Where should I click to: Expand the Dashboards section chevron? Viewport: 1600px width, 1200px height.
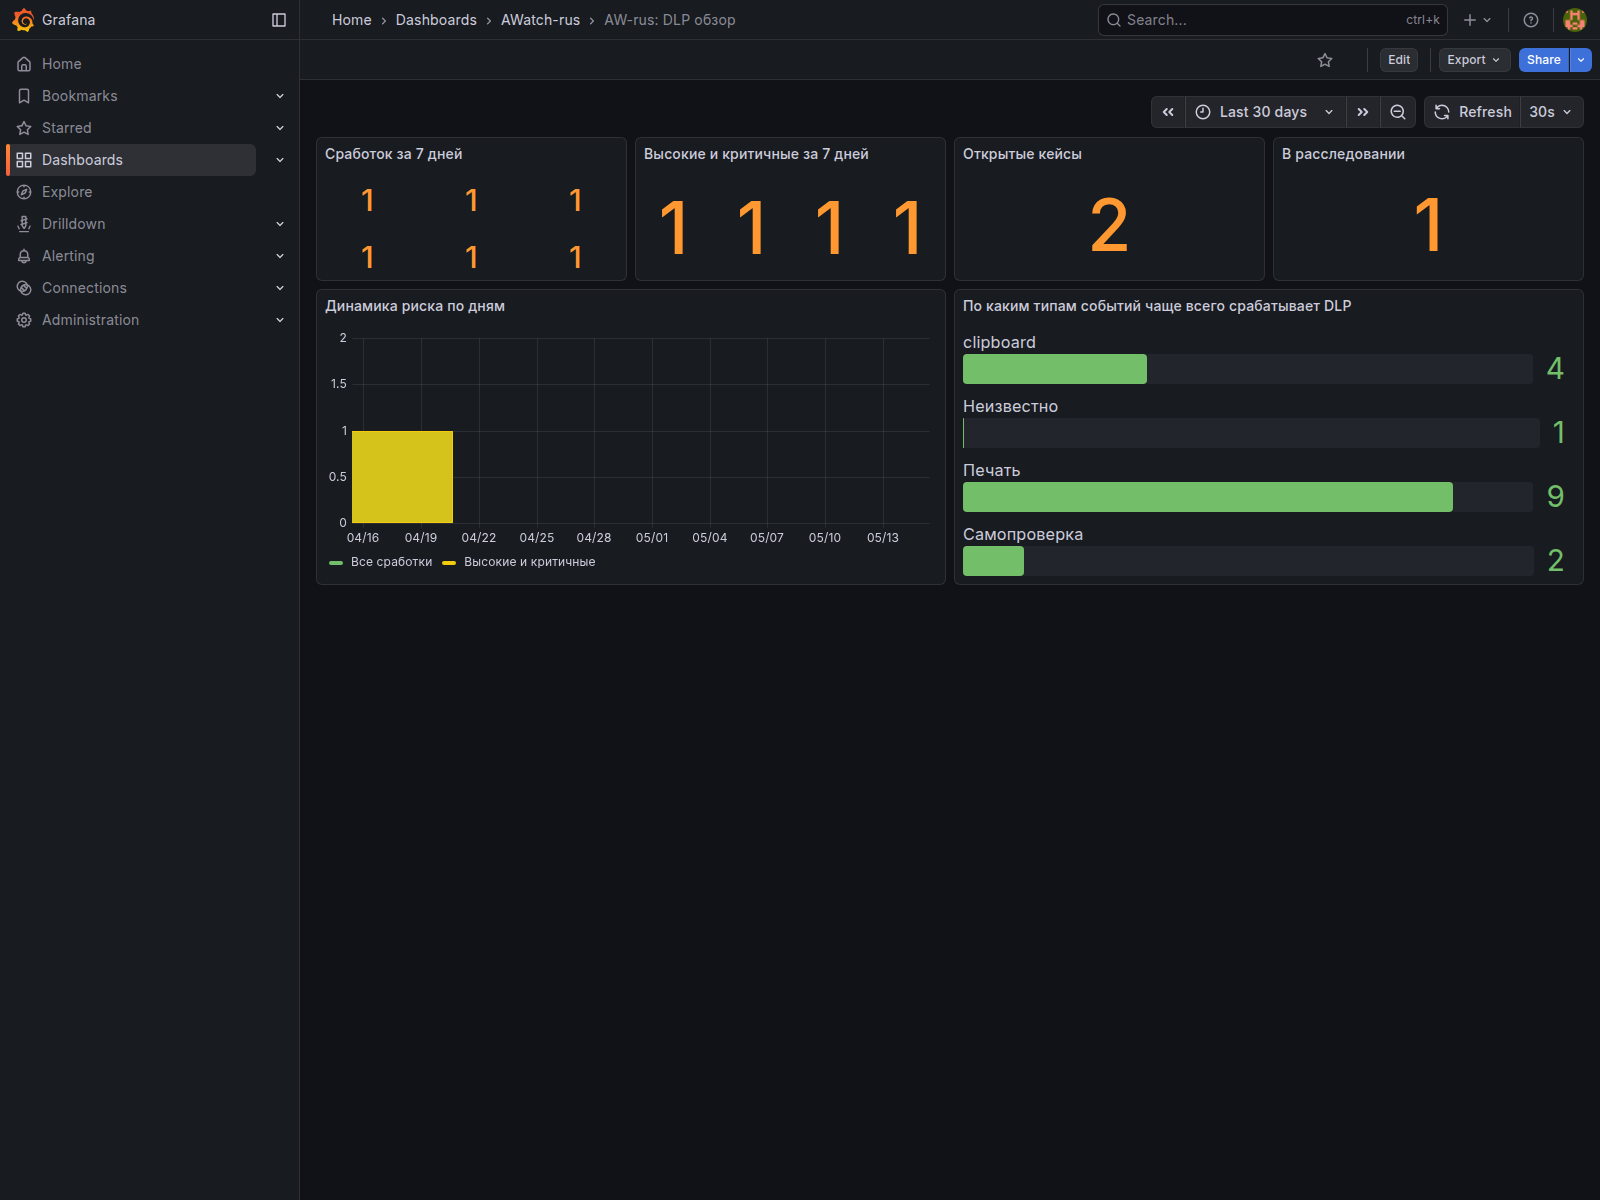pyautogui.click(x=280, y=160)
